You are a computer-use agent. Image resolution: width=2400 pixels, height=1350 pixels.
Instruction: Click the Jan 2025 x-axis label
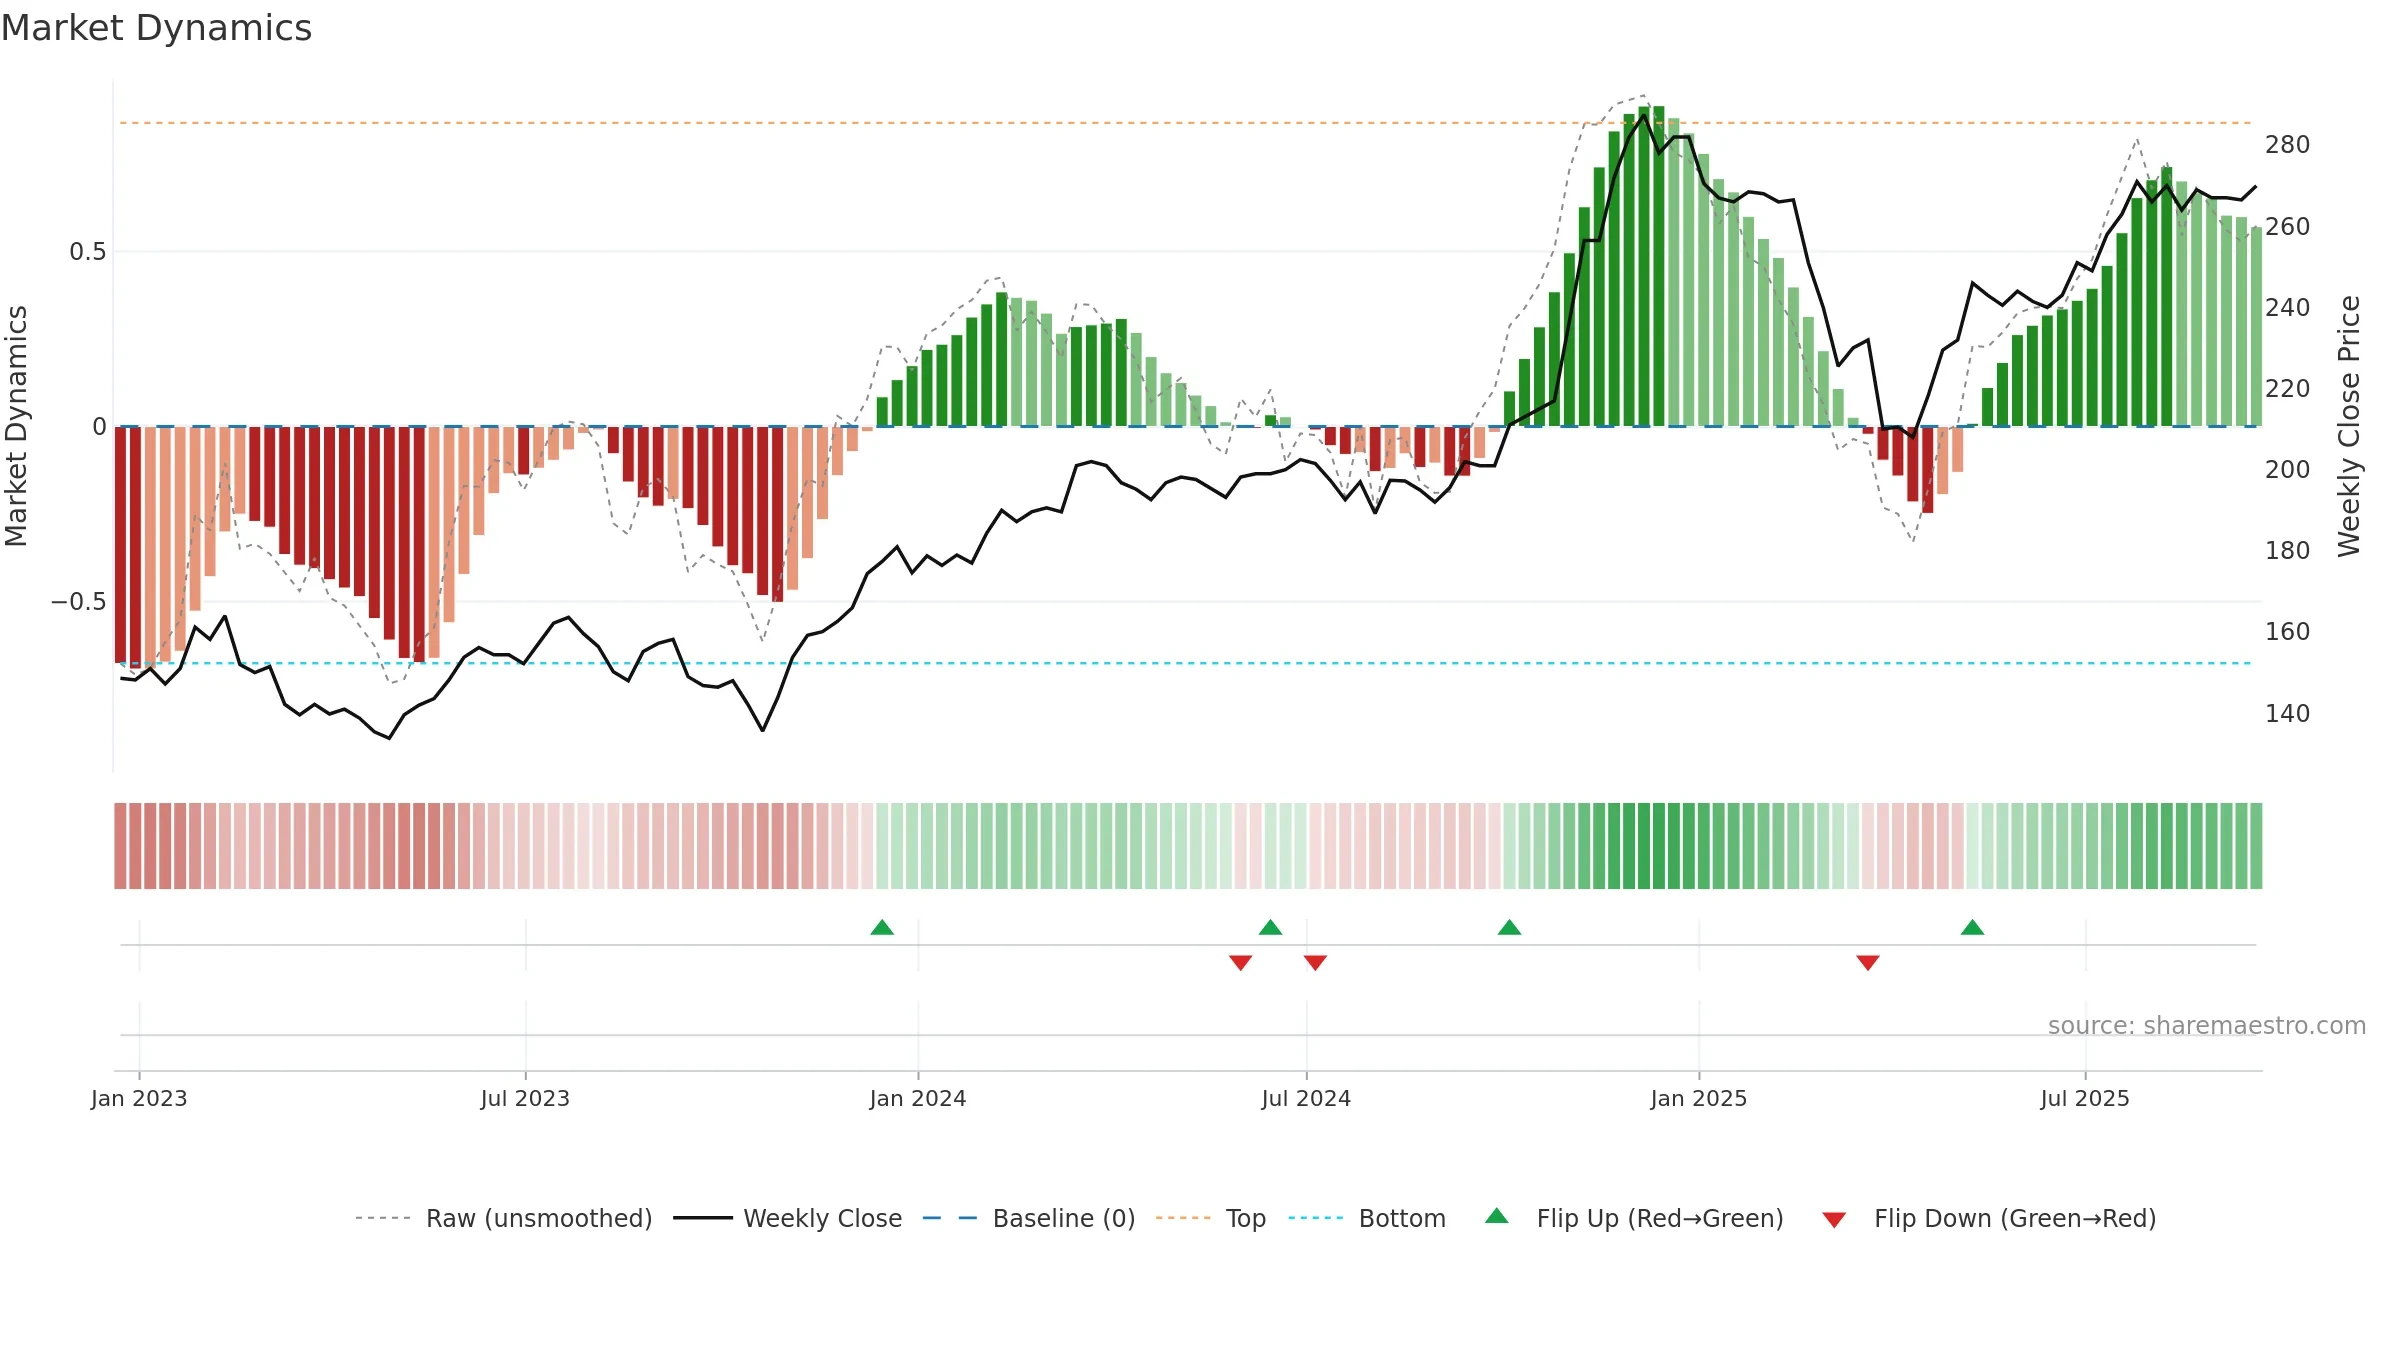[1699, 1098]
